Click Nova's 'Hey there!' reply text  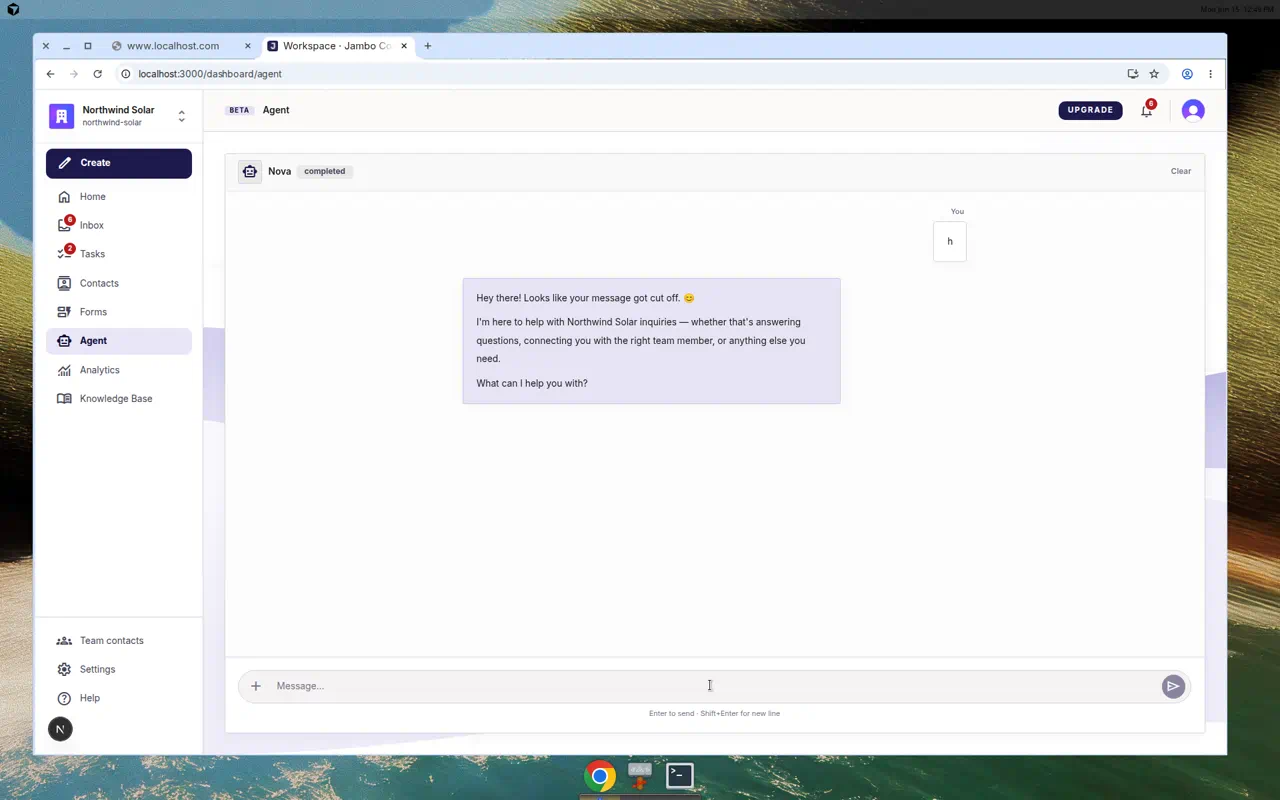coord(585,298)
